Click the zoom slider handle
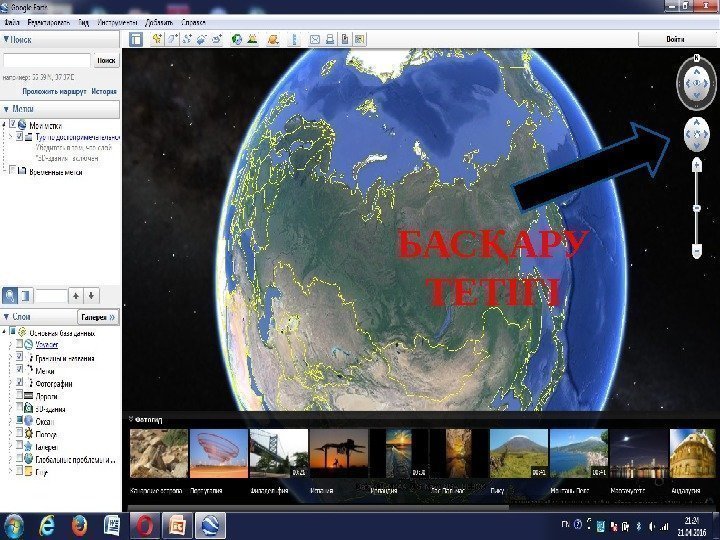Screen dimensions: 720x540 [697, 208]
